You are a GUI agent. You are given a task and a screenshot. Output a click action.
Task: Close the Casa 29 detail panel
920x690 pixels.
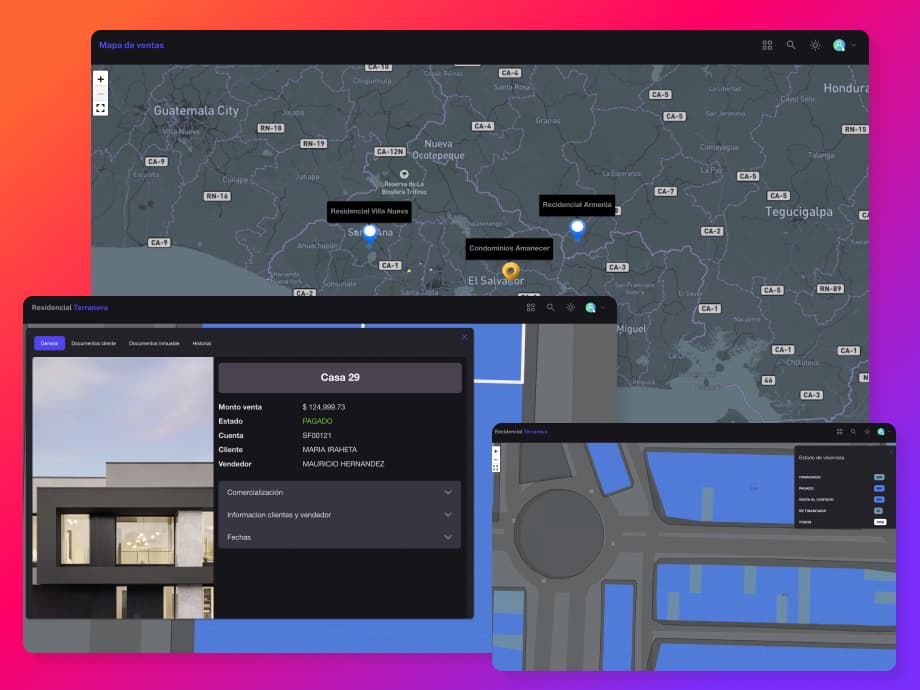tap(464, 337)
